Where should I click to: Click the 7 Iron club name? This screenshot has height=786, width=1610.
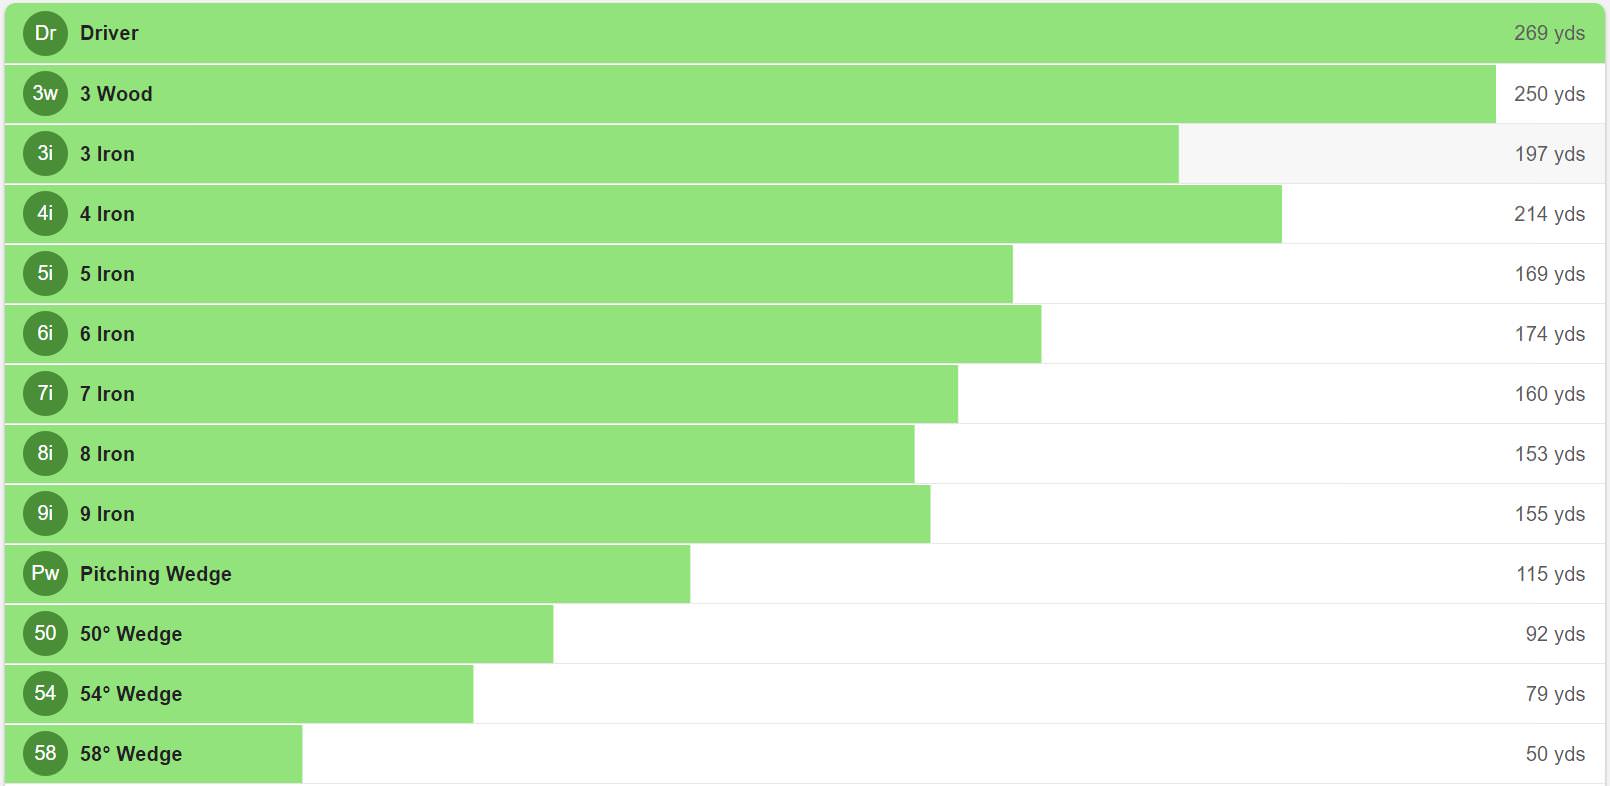tap(107, 394)
